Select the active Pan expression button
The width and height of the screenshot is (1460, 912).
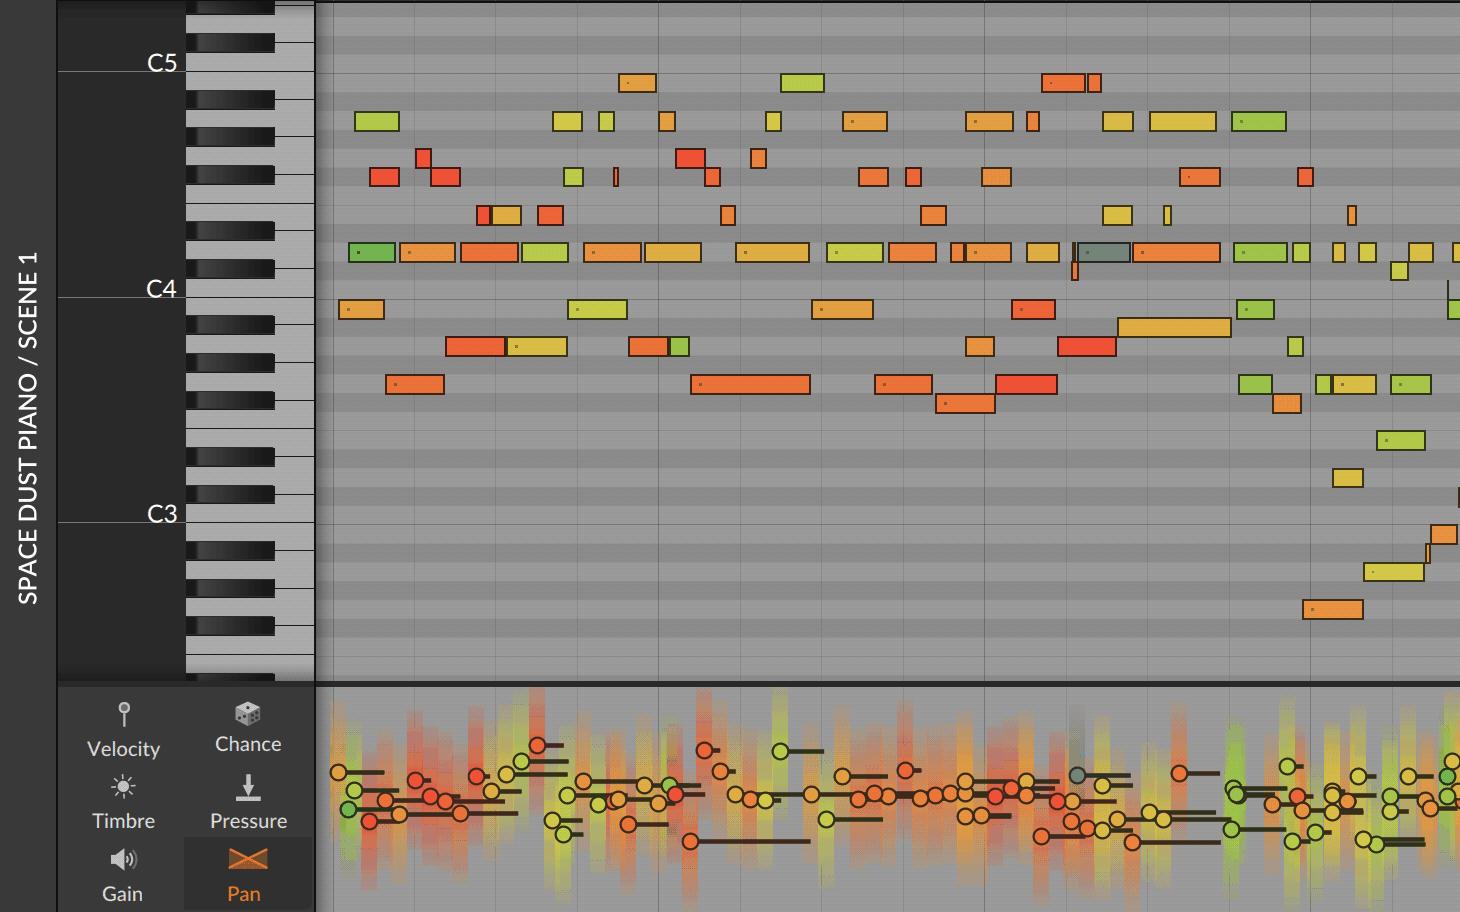[x=247, y=875]
